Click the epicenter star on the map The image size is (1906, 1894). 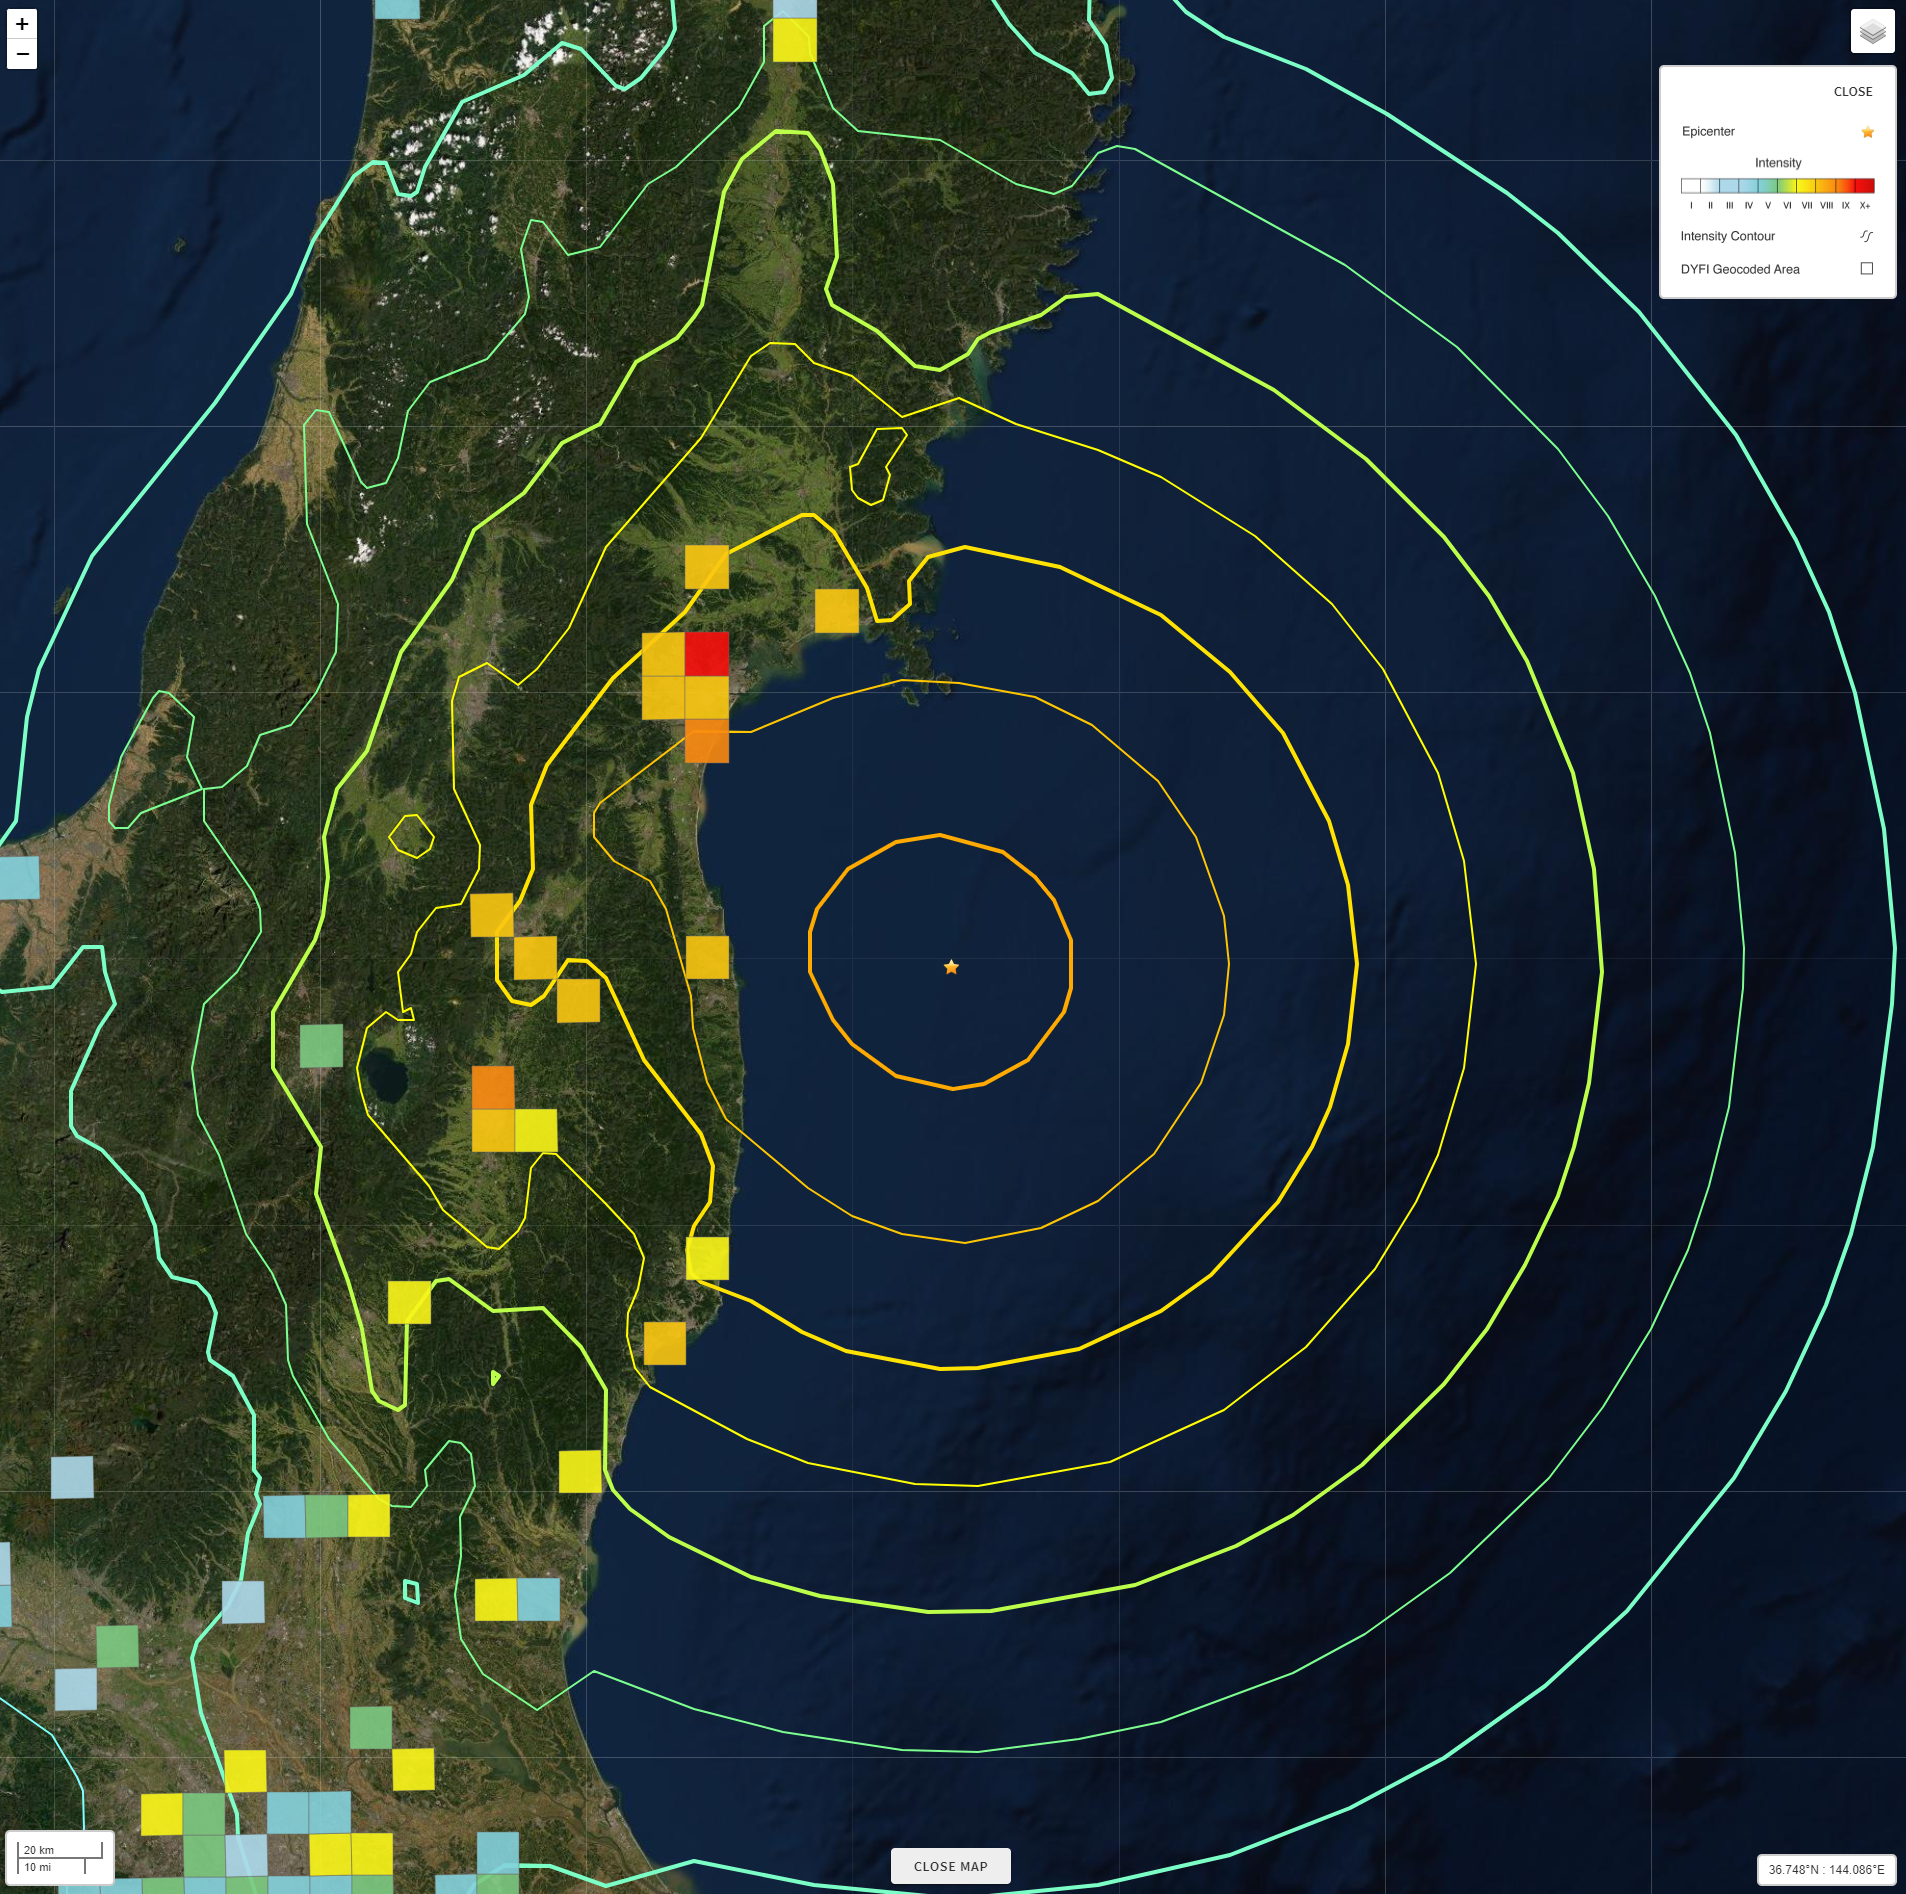(951, 967)
